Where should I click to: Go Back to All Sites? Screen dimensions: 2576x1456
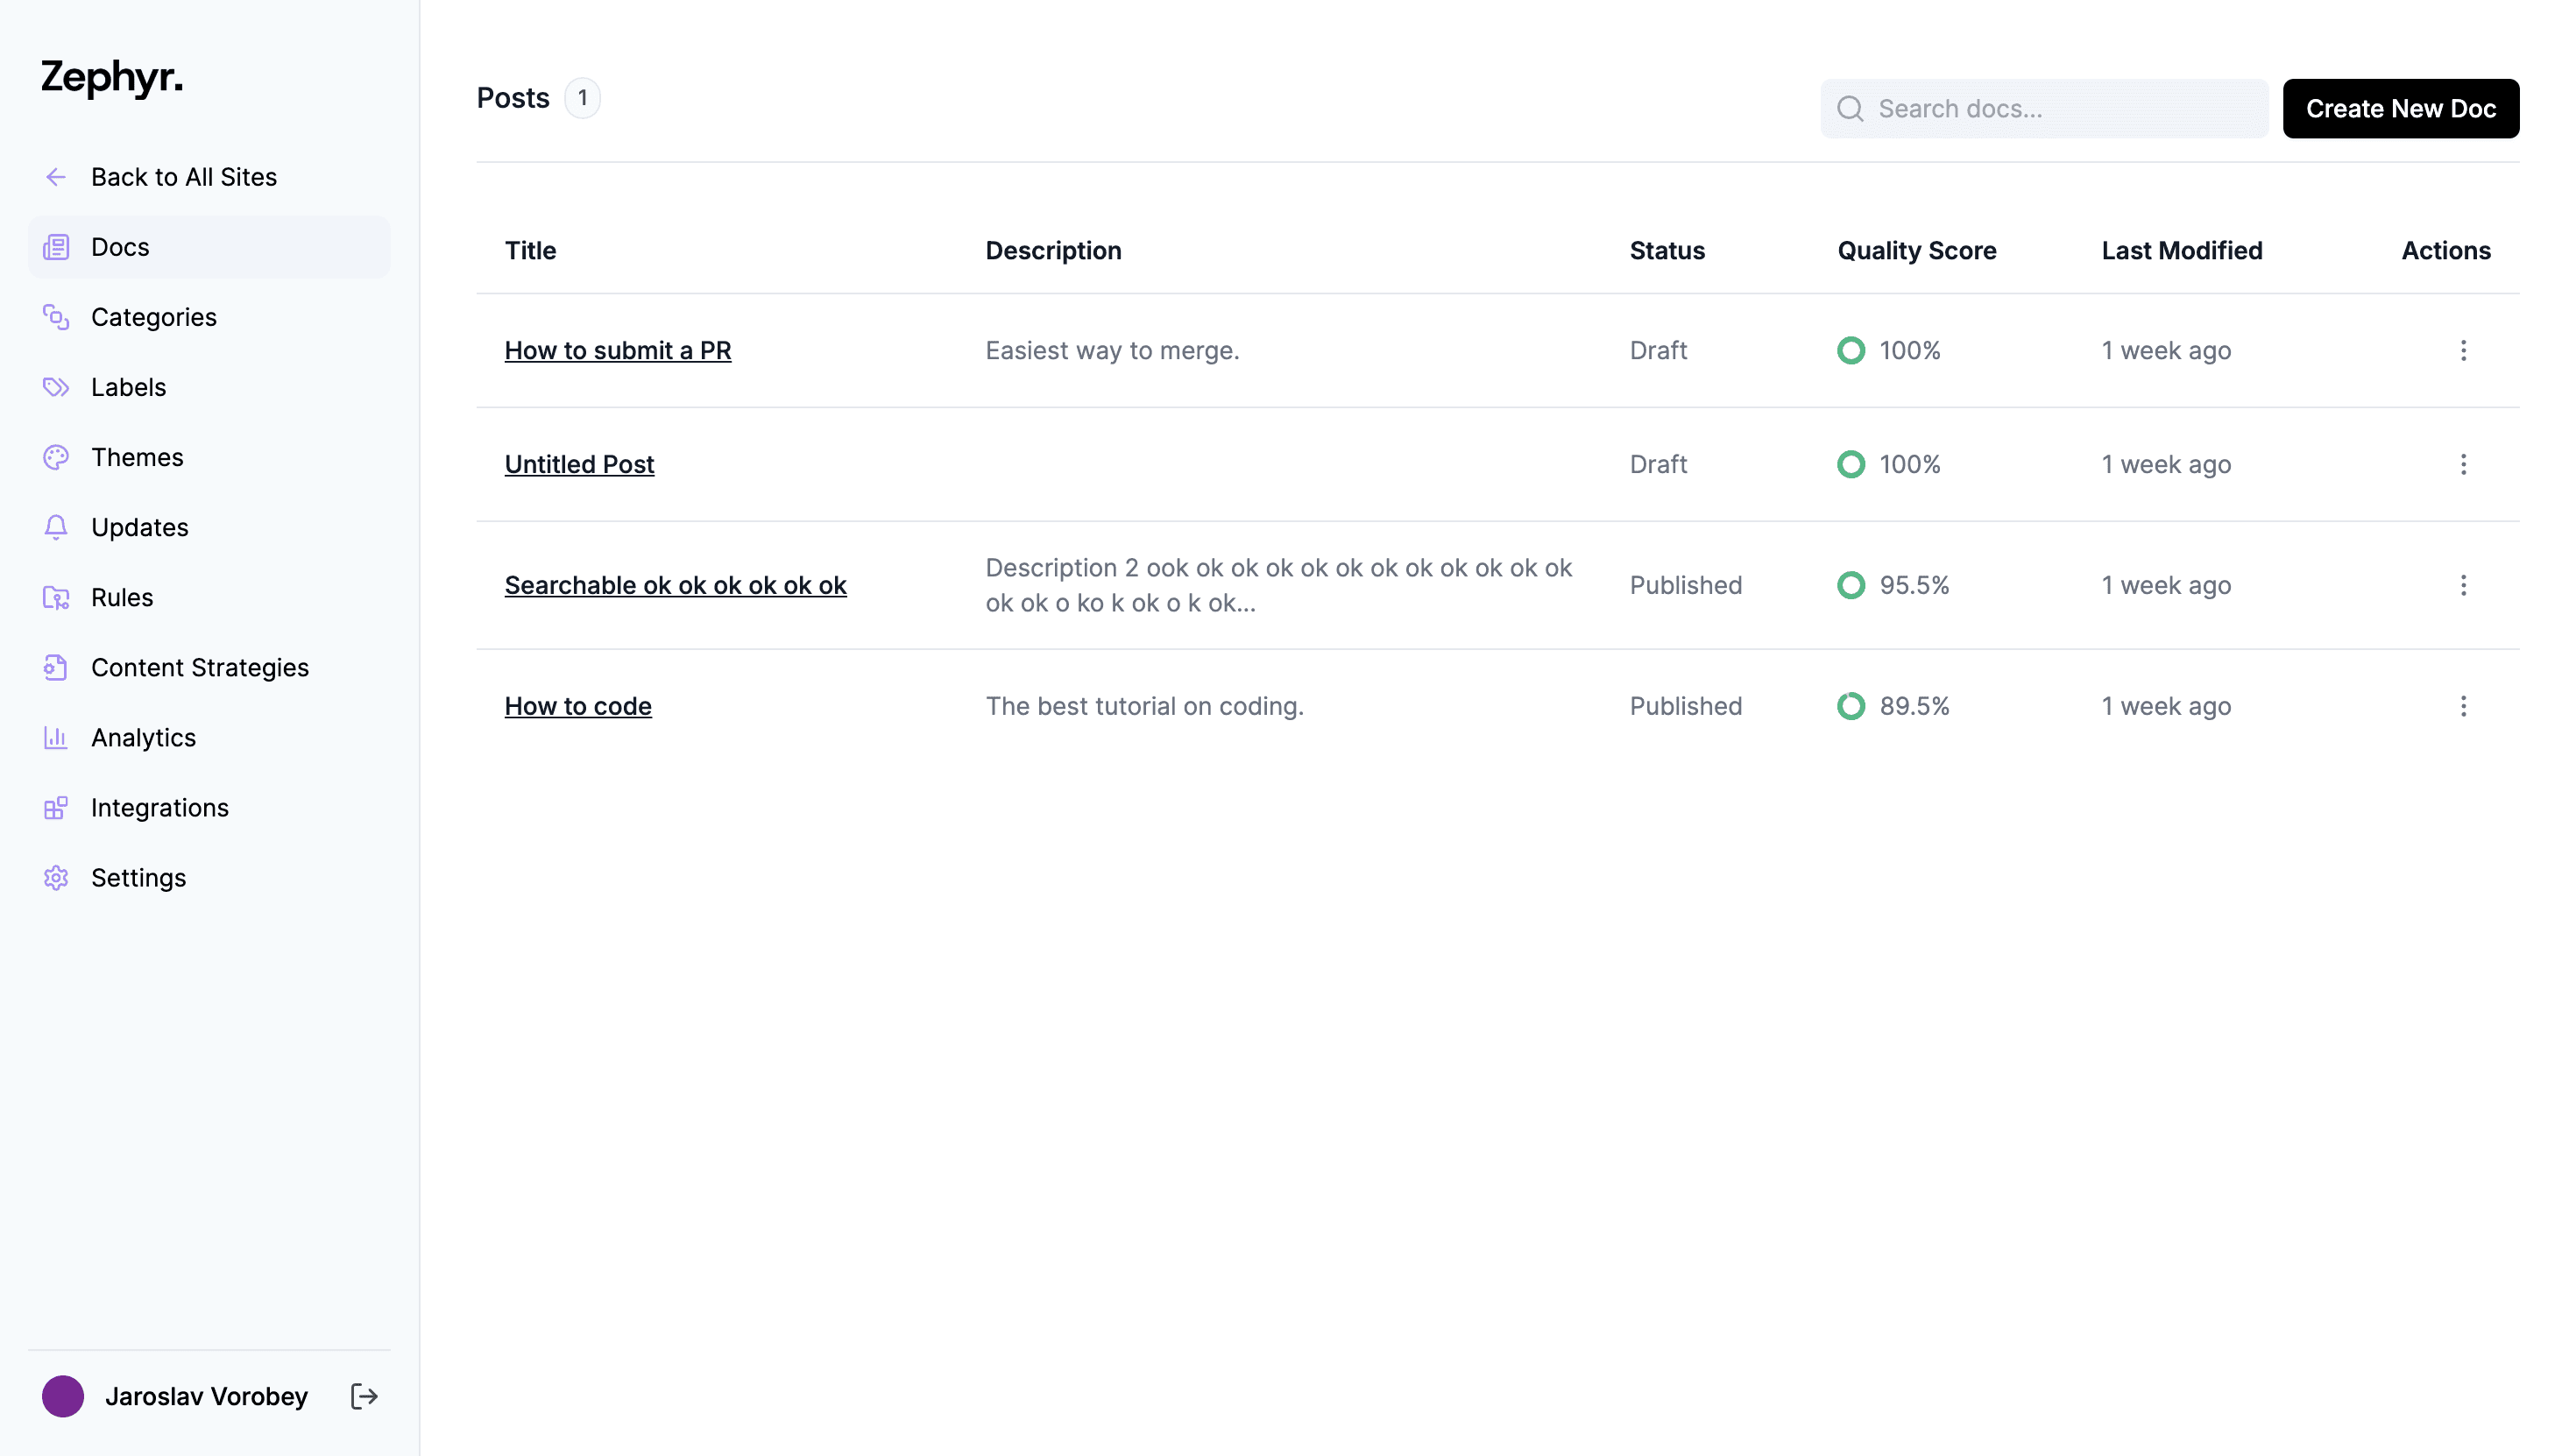click(183, 177)
